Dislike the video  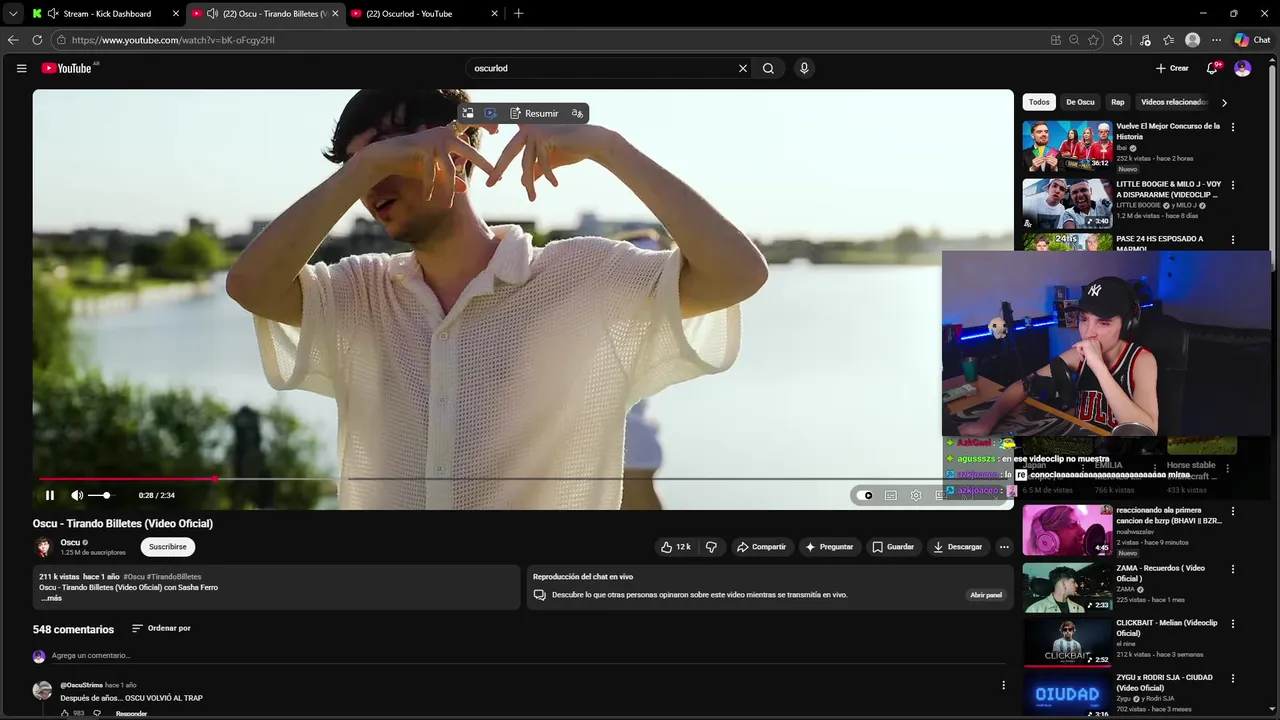[x=711, y=547]
